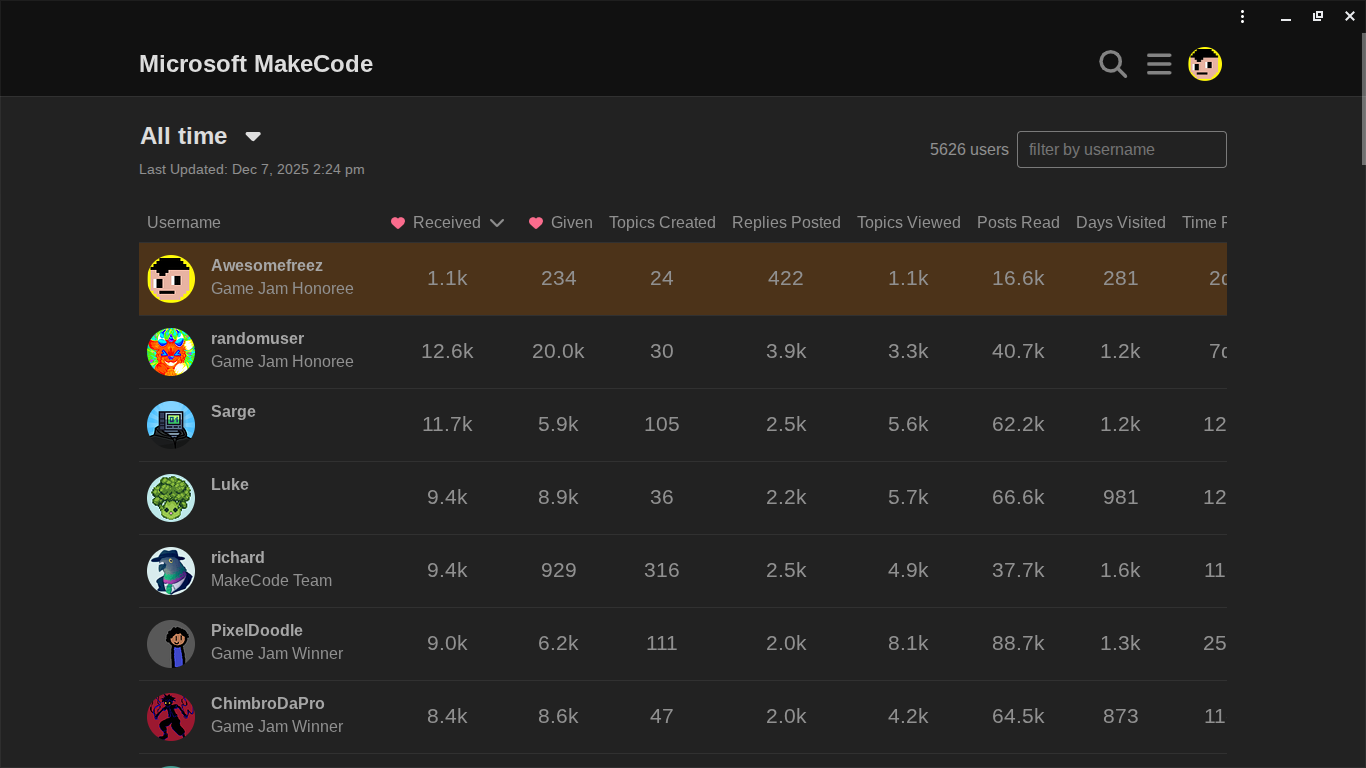Click ChimbroDaPro's 47 topics created value
The width and height of the screenshot is (1366, 768).
(662, 717)
